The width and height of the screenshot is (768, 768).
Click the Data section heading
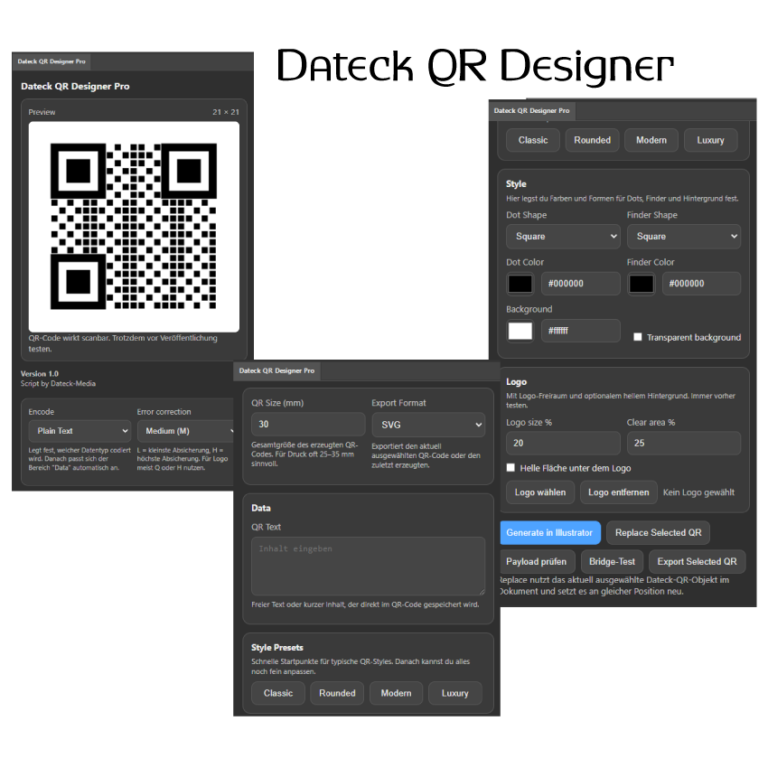point(261,508)
